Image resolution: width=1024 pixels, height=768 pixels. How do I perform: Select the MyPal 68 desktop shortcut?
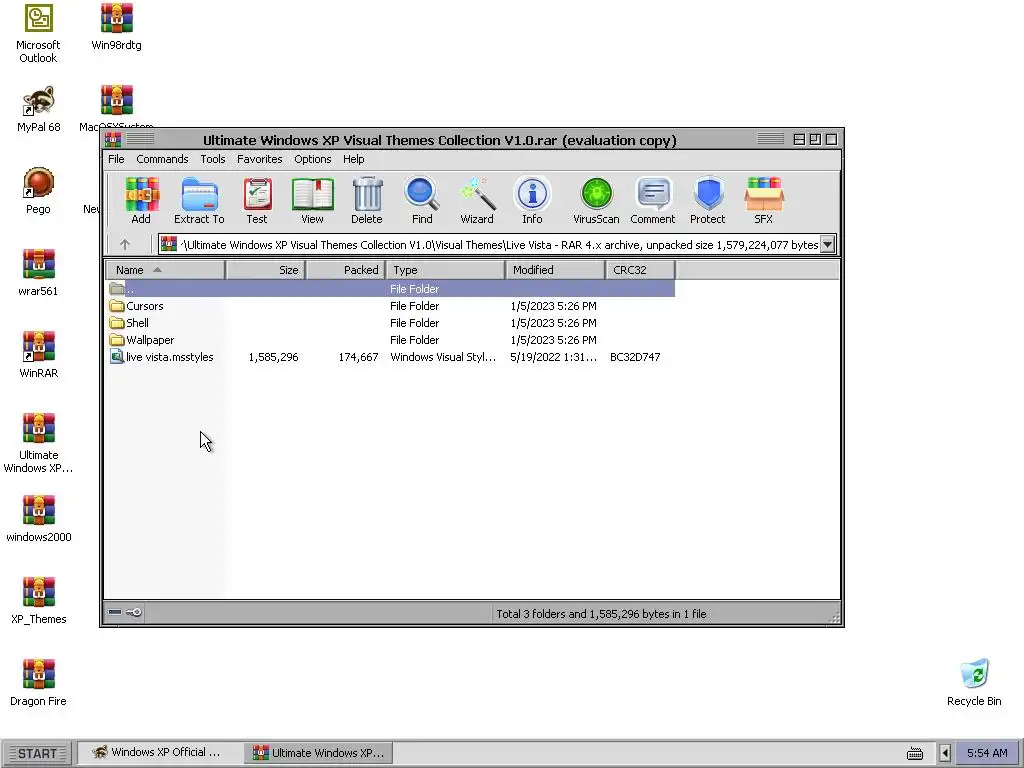[x=38, y=109]
